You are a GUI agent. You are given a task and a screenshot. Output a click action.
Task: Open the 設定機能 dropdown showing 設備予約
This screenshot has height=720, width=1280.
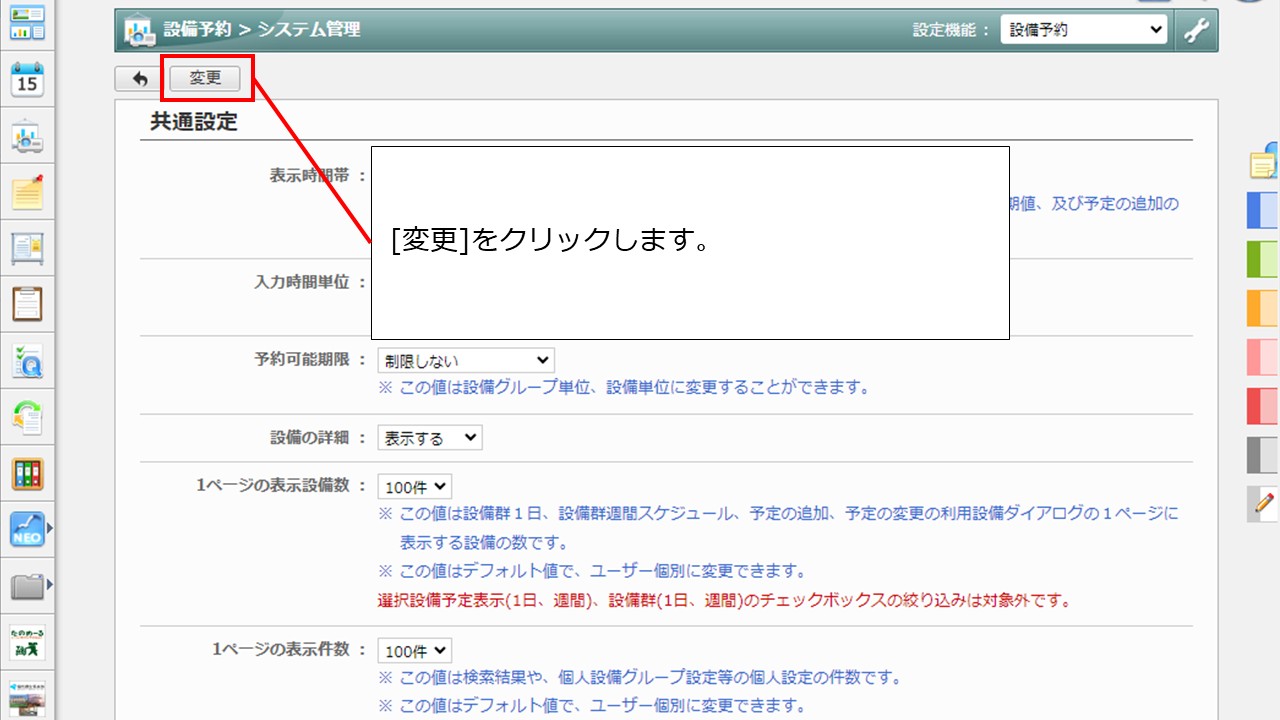[1083, 30]
